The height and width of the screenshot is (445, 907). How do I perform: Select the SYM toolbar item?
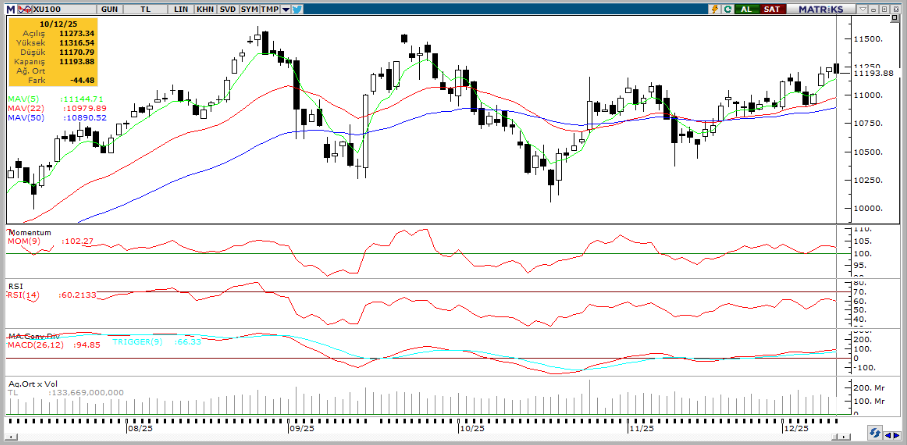(250, 8)
